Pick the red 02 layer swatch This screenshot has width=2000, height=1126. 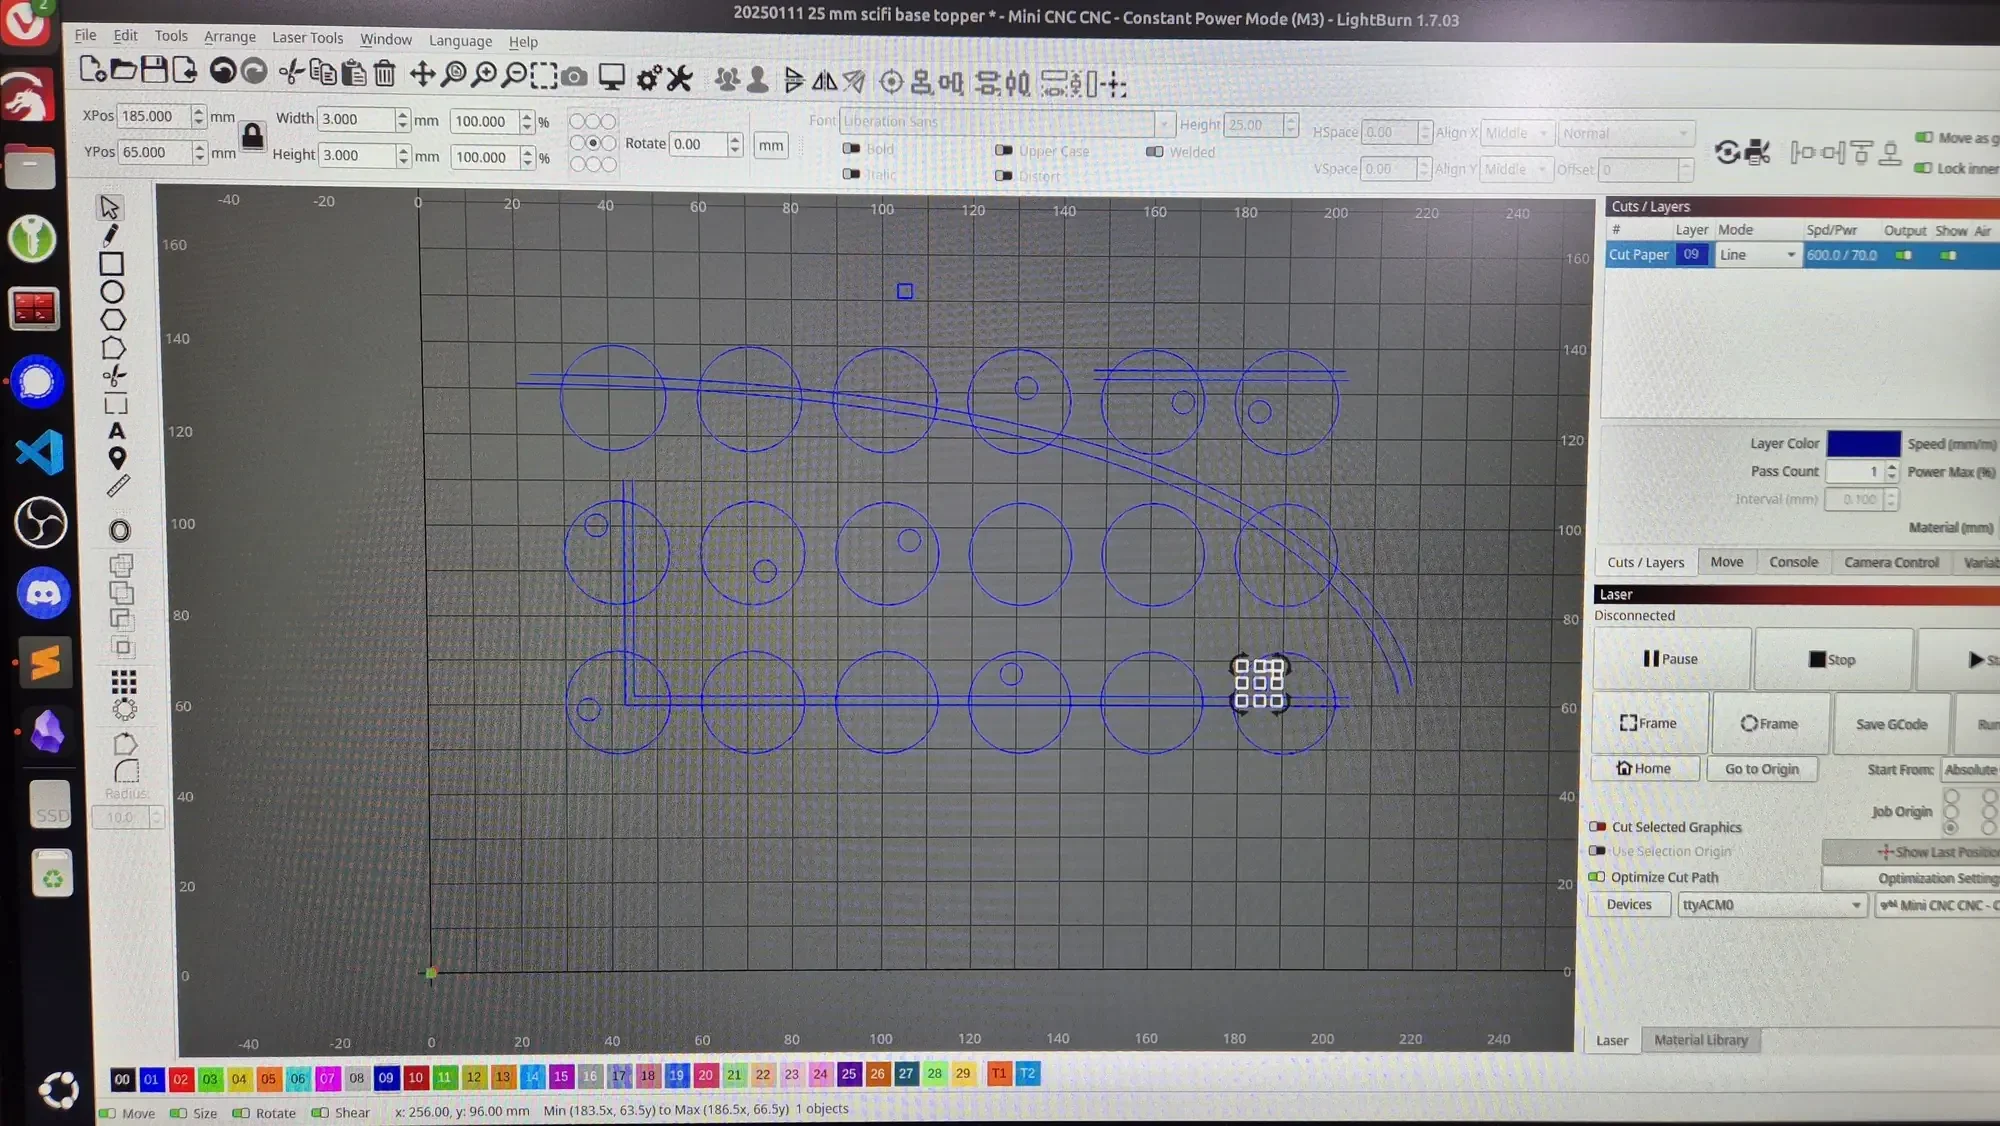tap(180, 1079)
